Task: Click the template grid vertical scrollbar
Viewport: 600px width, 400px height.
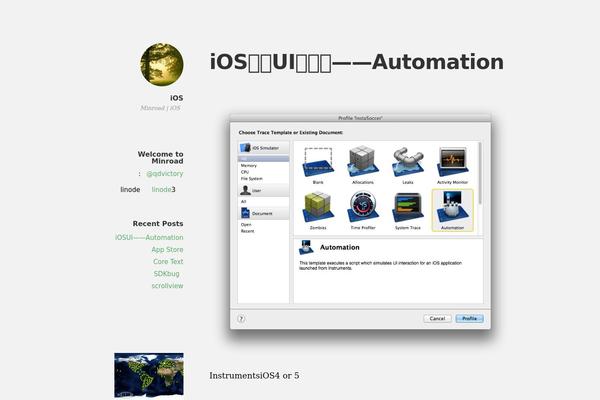Action: (480, 173)
